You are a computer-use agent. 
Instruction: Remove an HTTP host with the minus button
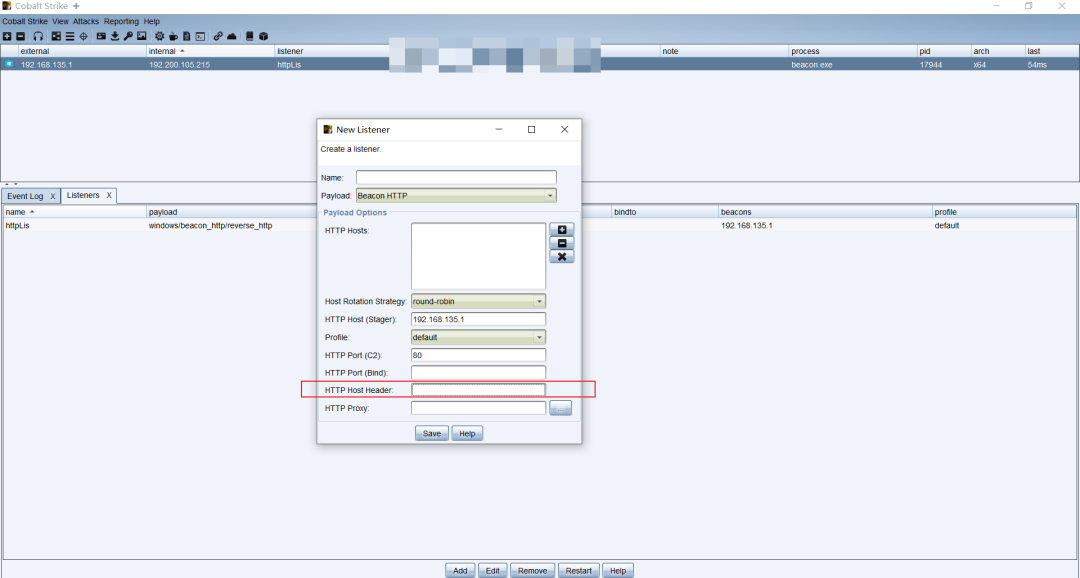tap(562, 243)
